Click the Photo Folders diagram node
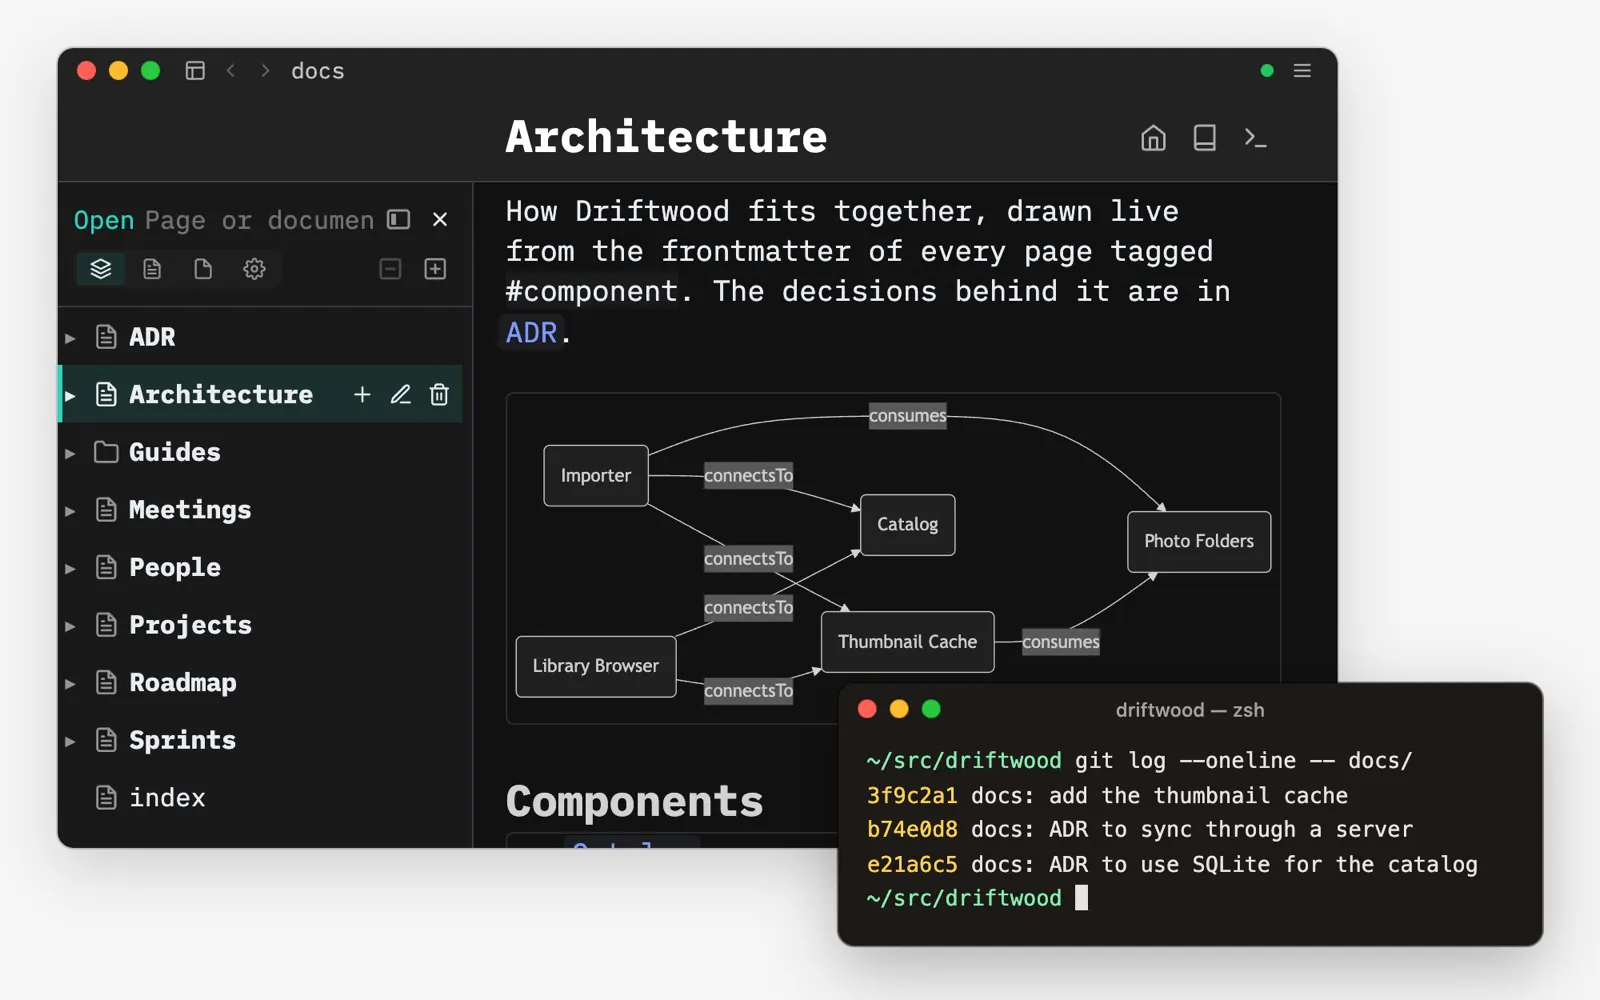The image size is (1600, 1000). (x=1199, y=541)
